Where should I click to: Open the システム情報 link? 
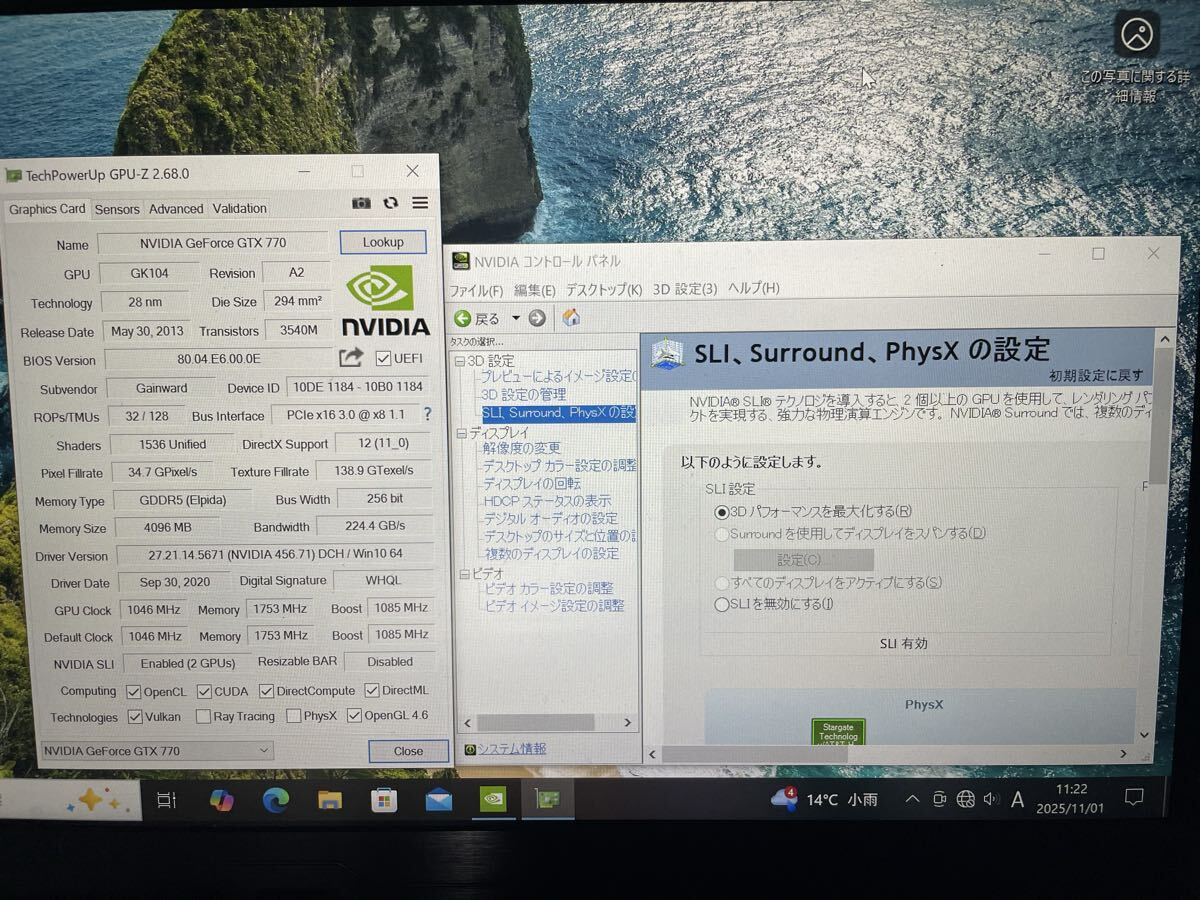[x=511, y=748]
